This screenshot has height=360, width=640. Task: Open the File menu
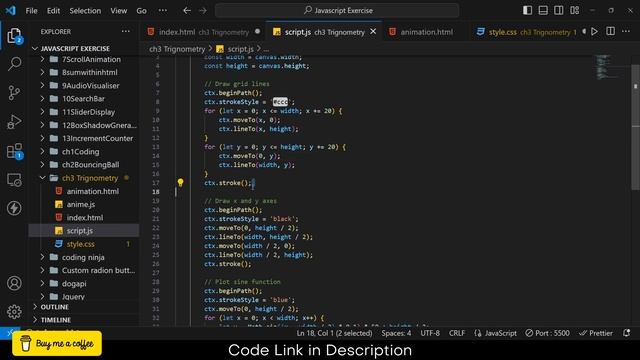click(31, 11)
